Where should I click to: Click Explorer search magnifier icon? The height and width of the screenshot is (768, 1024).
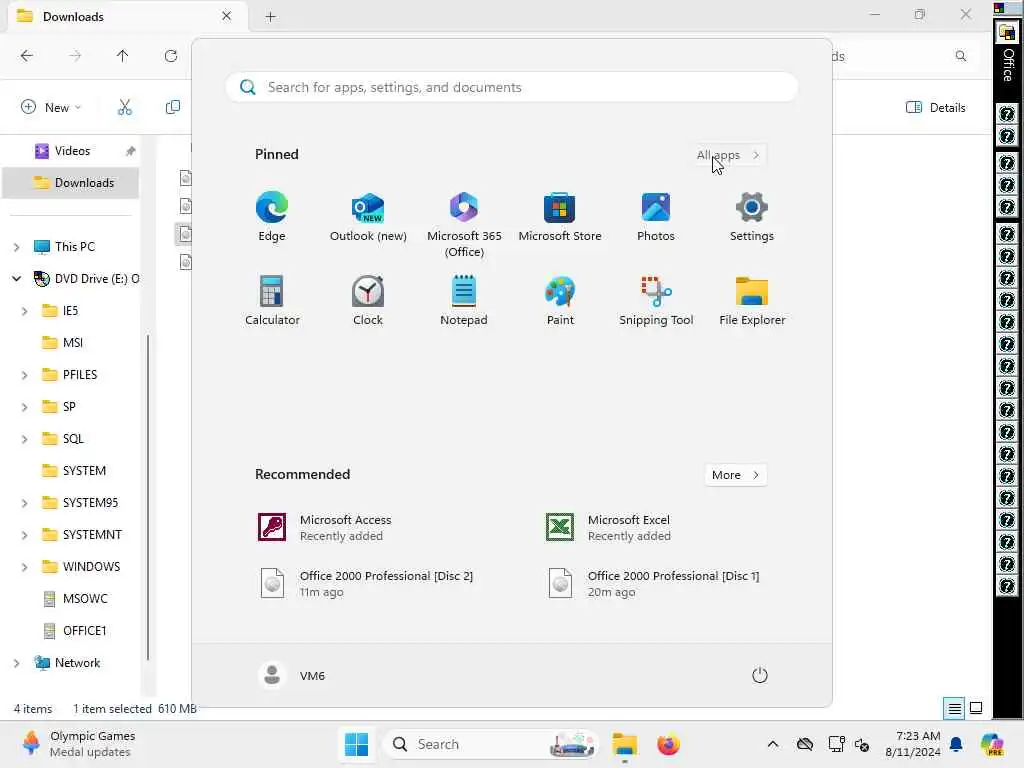pyautogui.click(x=961, y=56)
